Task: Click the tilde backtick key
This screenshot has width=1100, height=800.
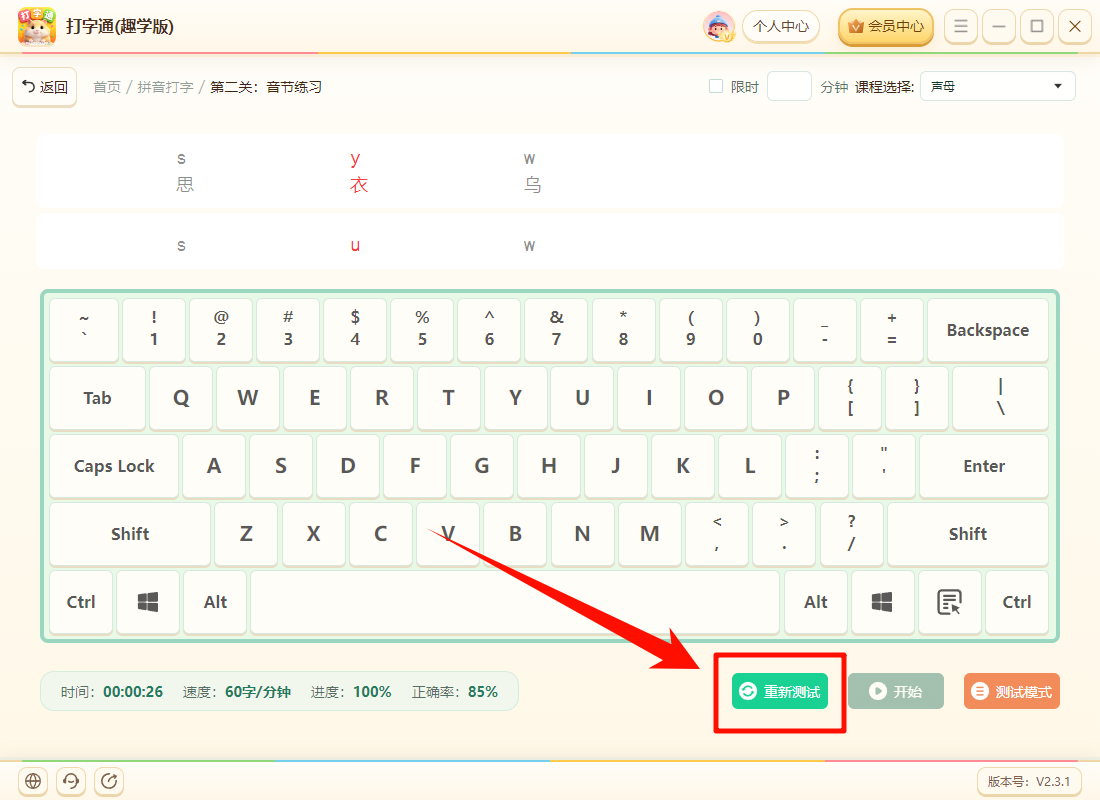Action: (84, 330)
